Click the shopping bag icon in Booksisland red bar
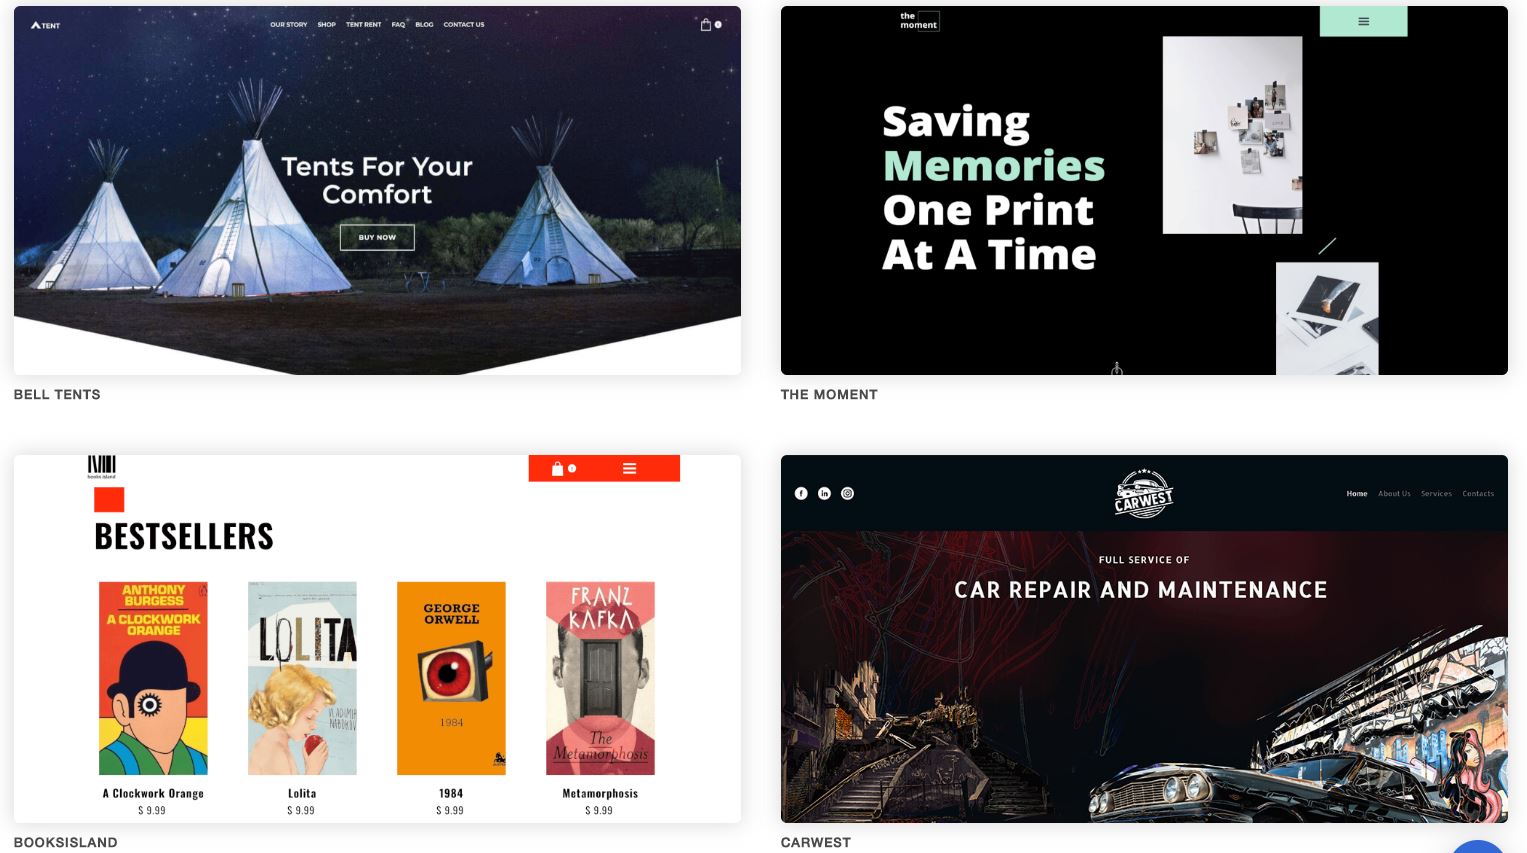The height and width of the screenshot is (853, 1527). coord(558,468)
